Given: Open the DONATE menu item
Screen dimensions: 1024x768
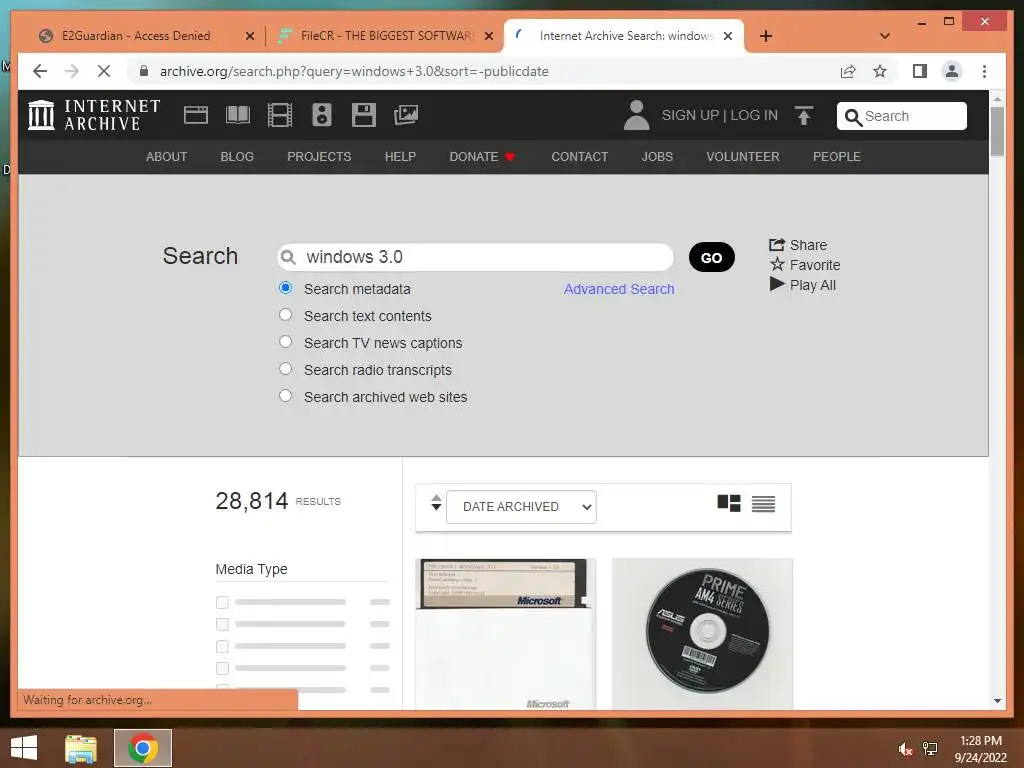Looking at the screenshot, I should click(x=482, y=157).
